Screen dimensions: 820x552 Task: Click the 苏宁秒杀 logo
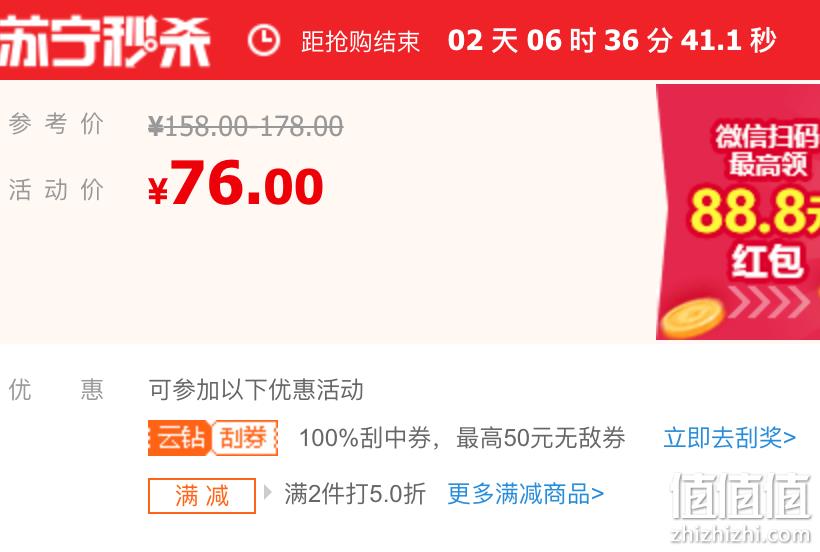click(105, 41)
